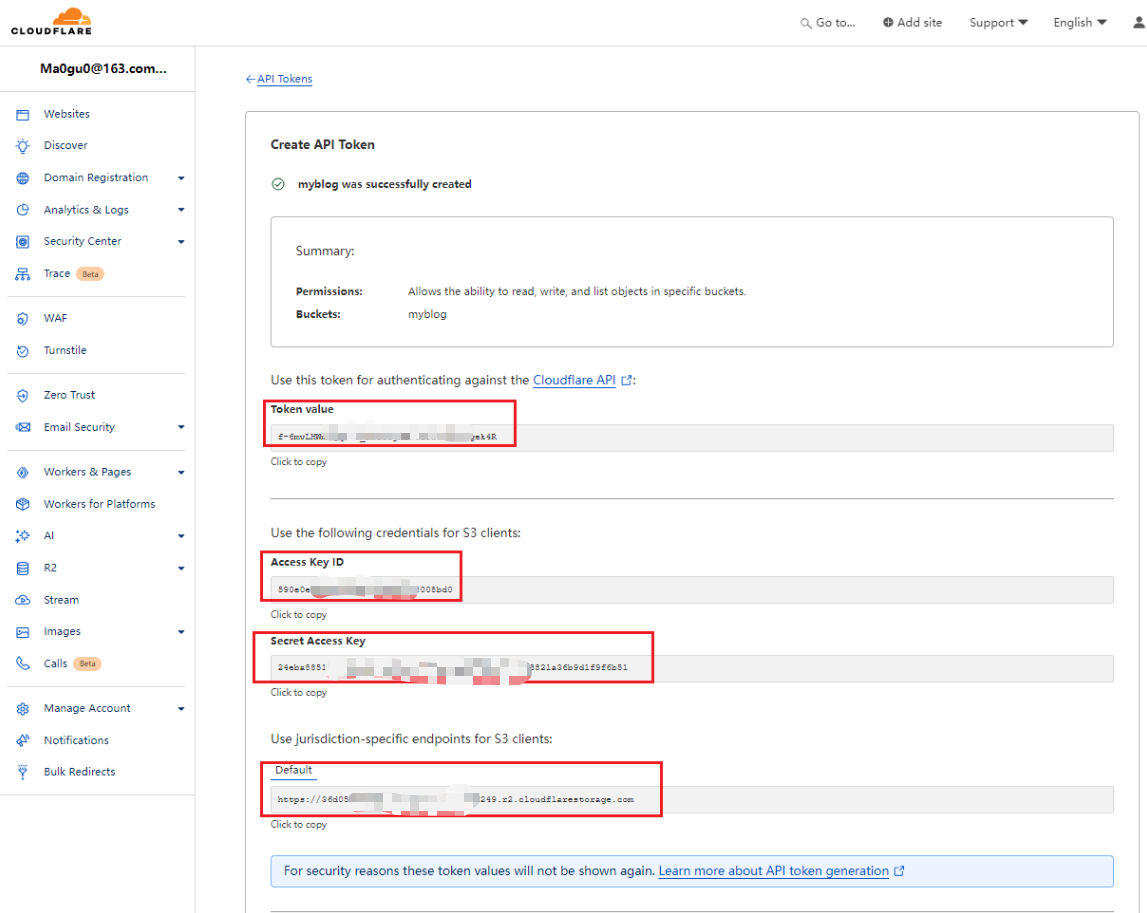
Task: Expand the Images submenu arrow
Action: (x=181, y=632)
